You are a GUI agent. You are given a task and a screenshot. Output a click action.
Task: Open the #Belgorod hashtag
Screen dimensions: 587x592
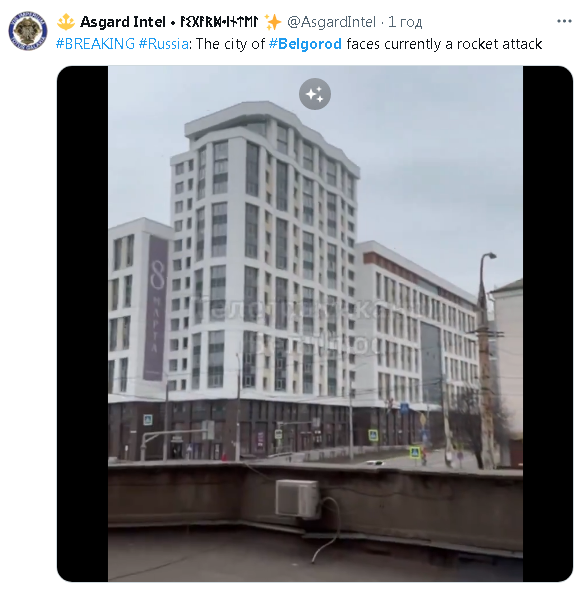tap(305, 44)
